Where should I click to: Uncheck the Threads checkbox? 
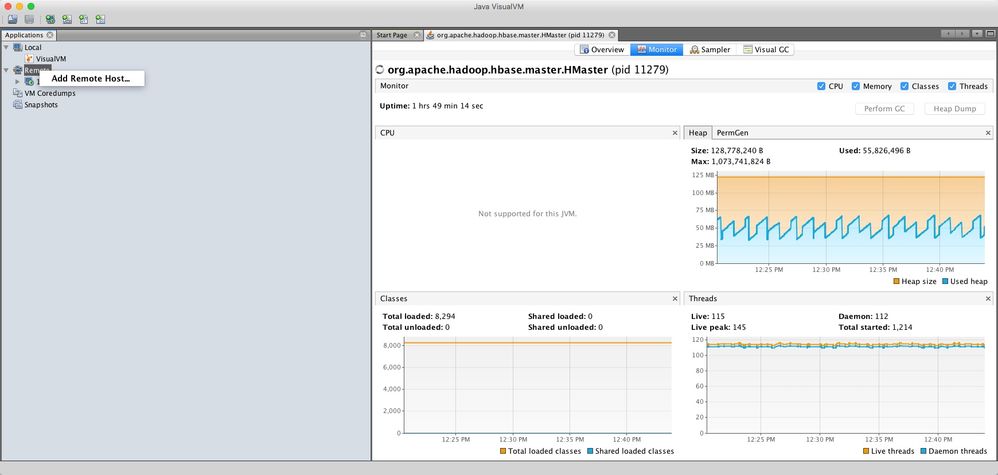(952, 86)
